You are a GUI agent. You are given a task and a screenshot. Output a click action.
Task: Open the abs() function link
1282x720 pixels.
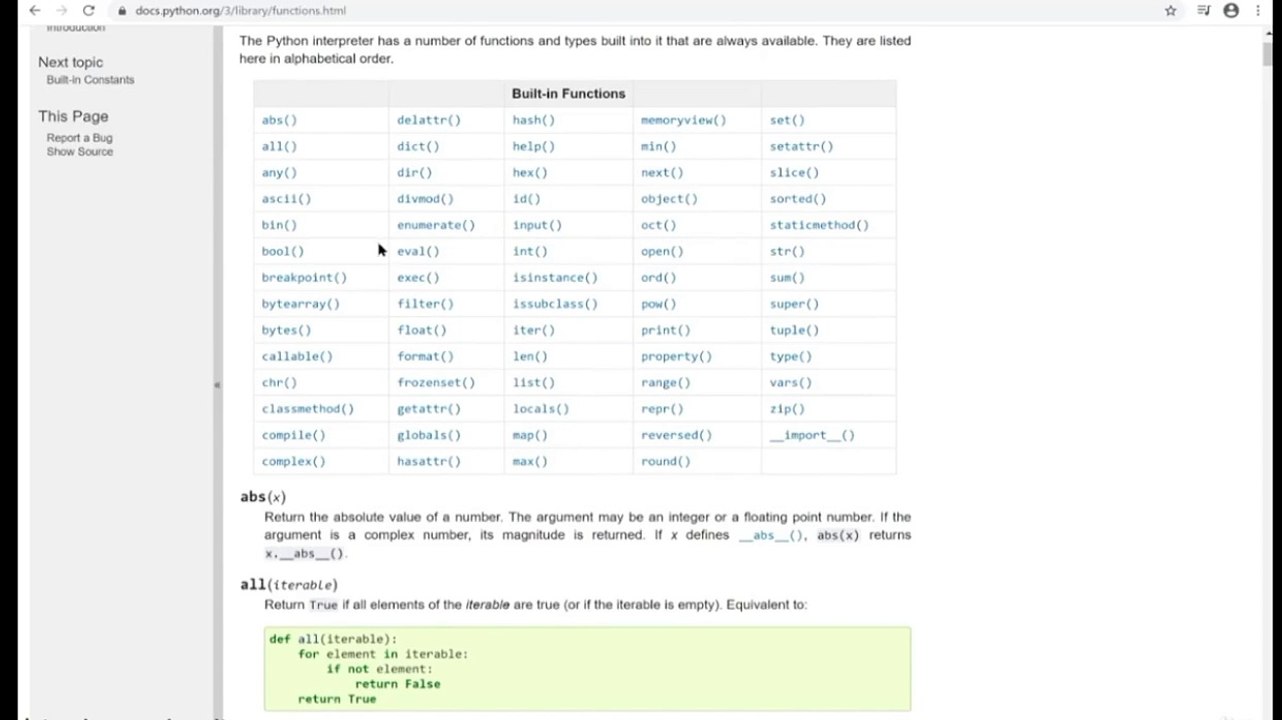pyautogui.click(x=279, y=120)
